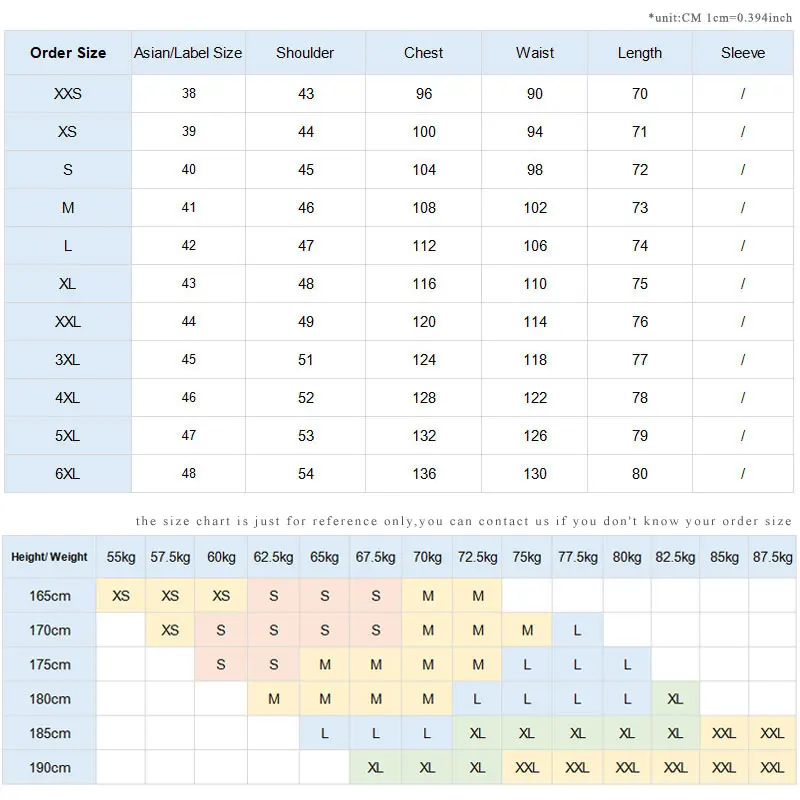
Task: Click the 3XL order size row label
Action: click(68, 360)
